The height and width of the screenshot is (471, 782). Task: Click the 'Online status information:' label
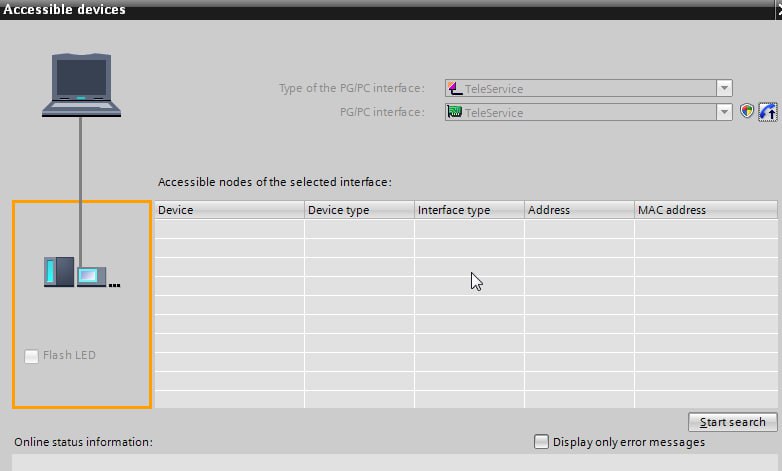pos(83,442)
